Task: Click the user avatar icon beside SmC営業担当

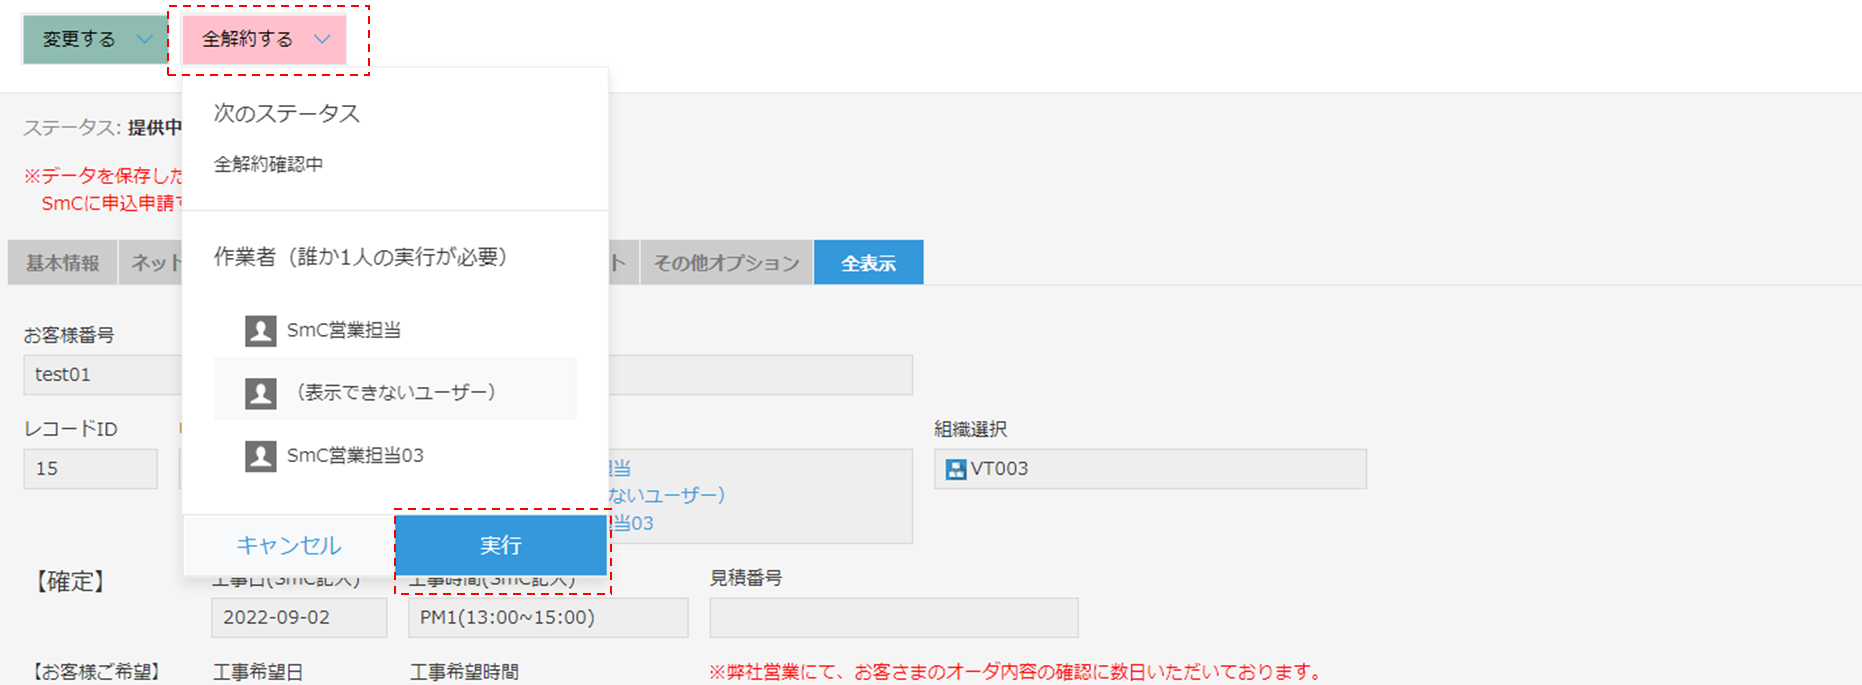Action: [261, 331]
